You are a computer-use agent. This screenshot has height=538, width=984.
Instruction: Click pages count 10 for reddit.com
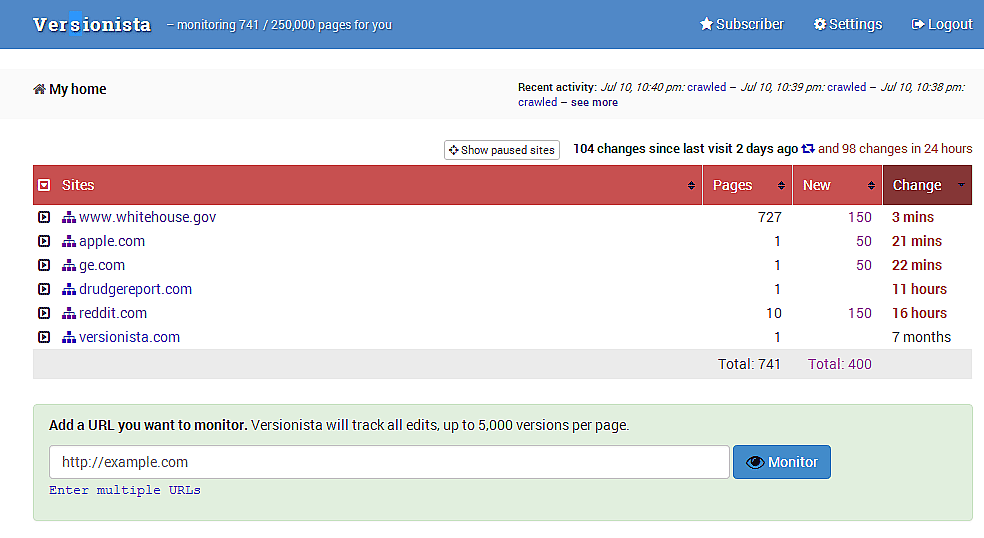774,313
